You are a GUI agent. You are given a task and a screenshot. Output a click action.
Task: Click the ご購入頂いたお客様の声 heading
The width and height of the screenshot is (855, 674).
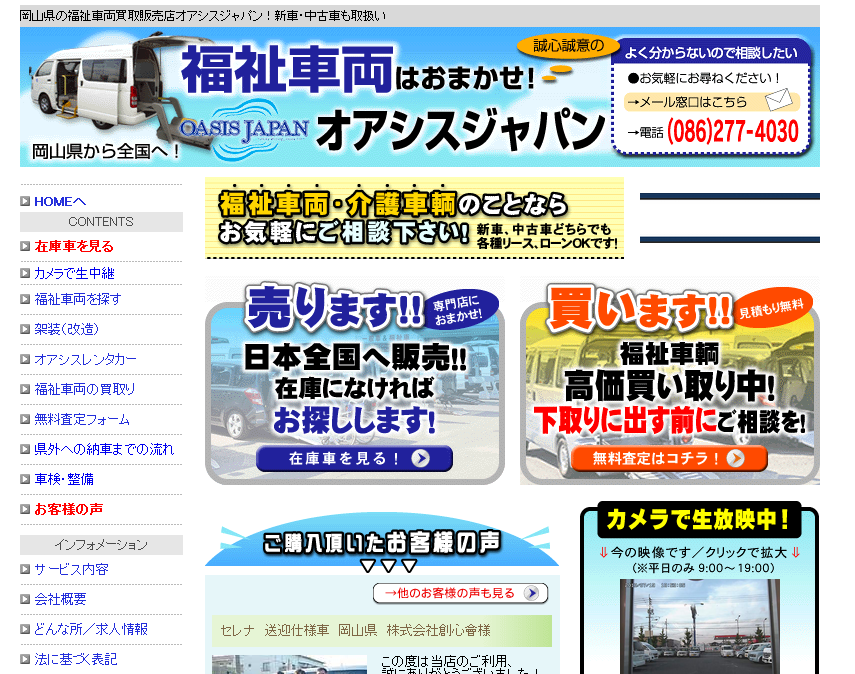coord(382,543)
